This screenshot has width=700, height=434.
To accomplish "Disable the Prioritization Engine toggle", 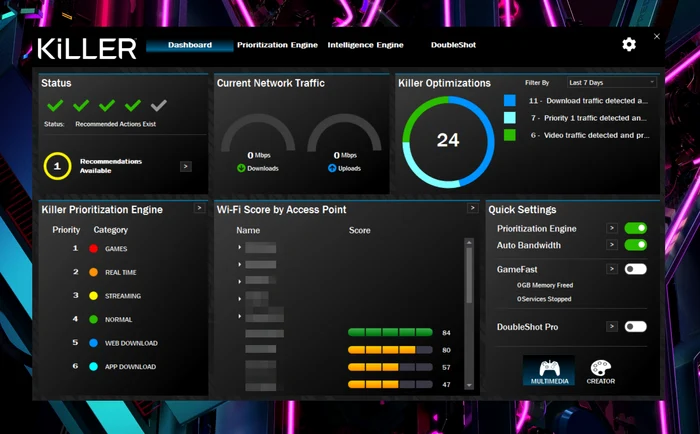I will (x=635, y=228).
